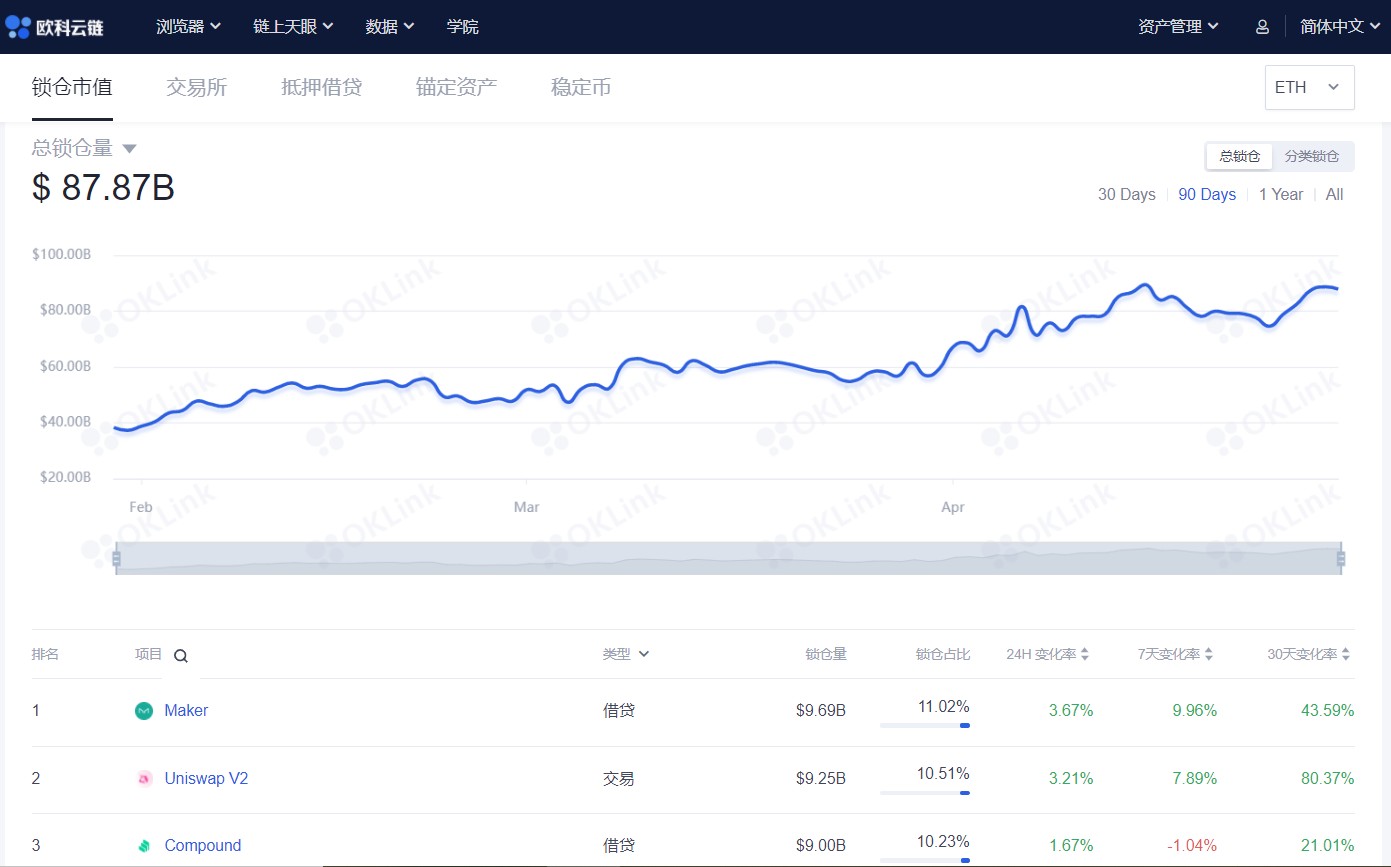Click Uniswap V2's $9.25B locked value
Image resolution: width=1391 pixels, height=867 pixels.
click(x=821, y=778)
